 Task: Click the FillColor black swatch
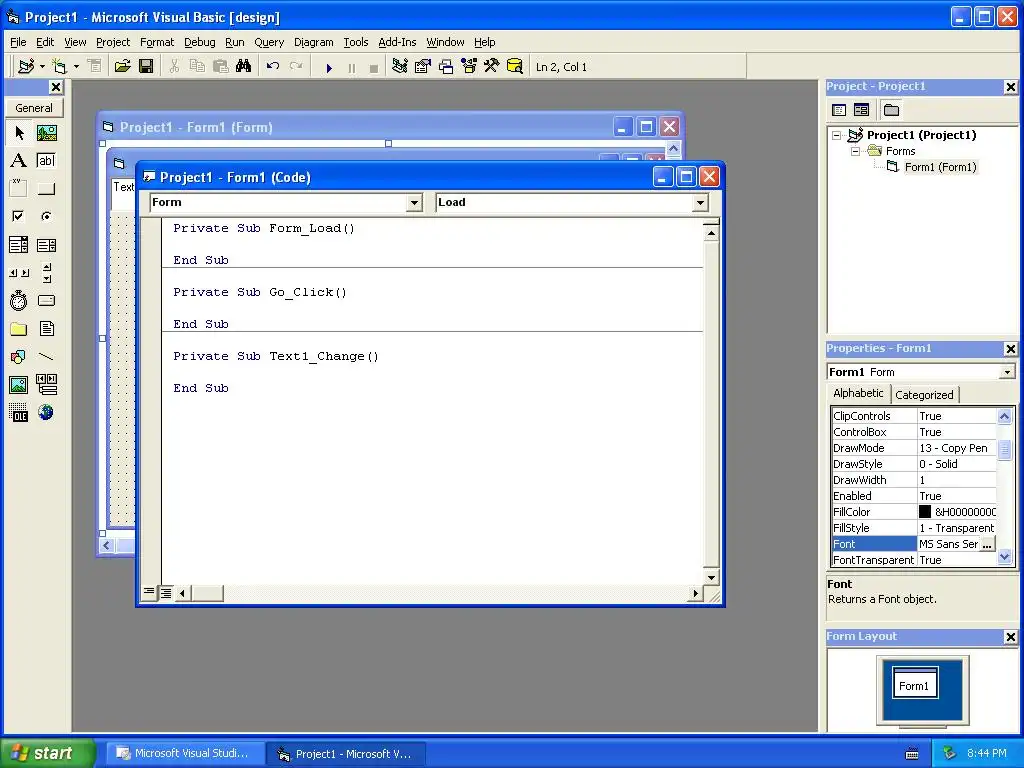[x=925, y=512]
